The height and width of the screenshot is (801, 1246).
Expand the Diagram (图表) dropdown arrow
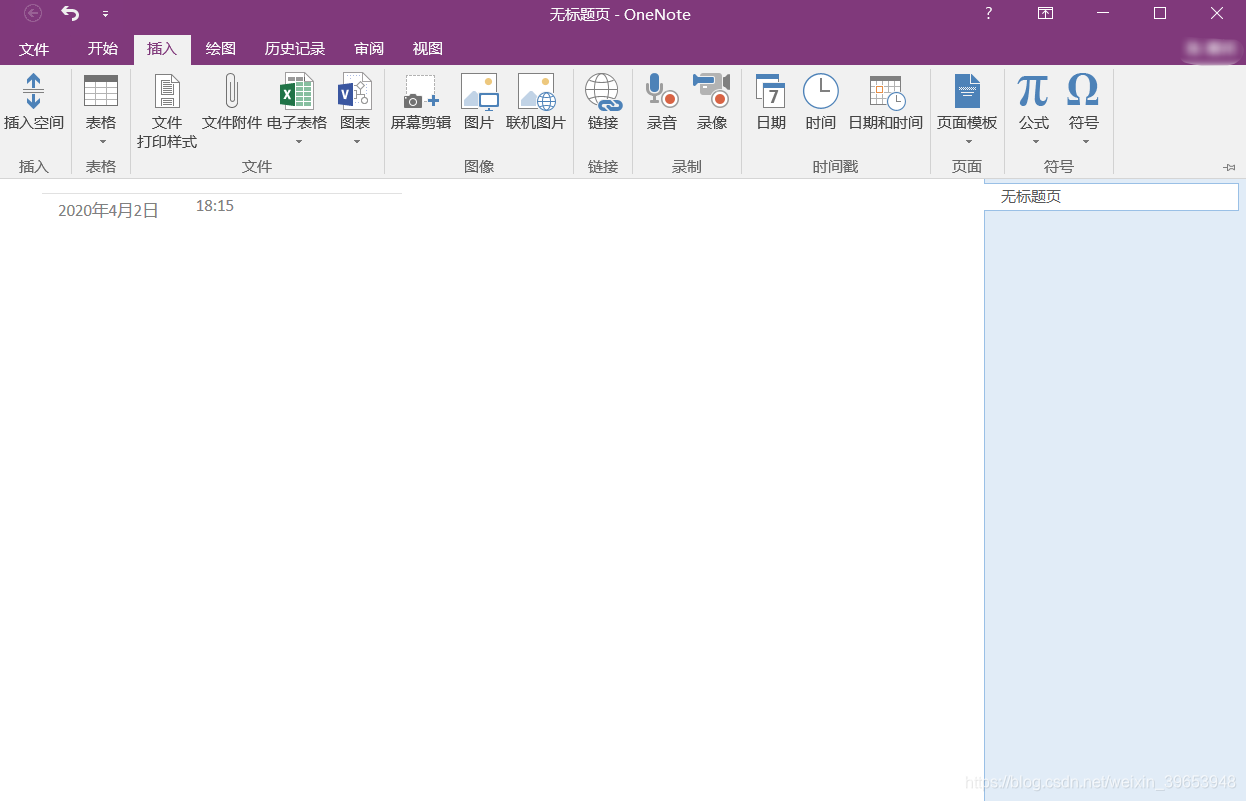[x=356, y=142]
